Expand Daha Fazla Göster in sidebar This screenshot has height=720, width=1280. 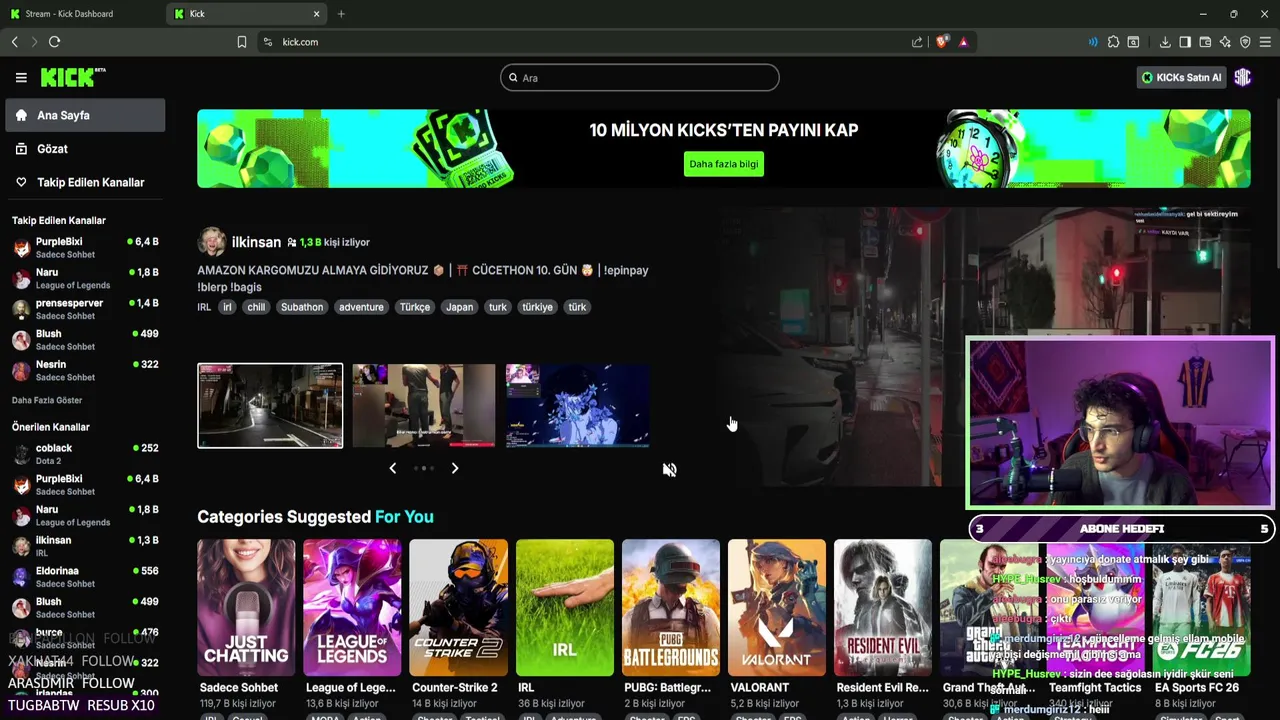point(47,400)
